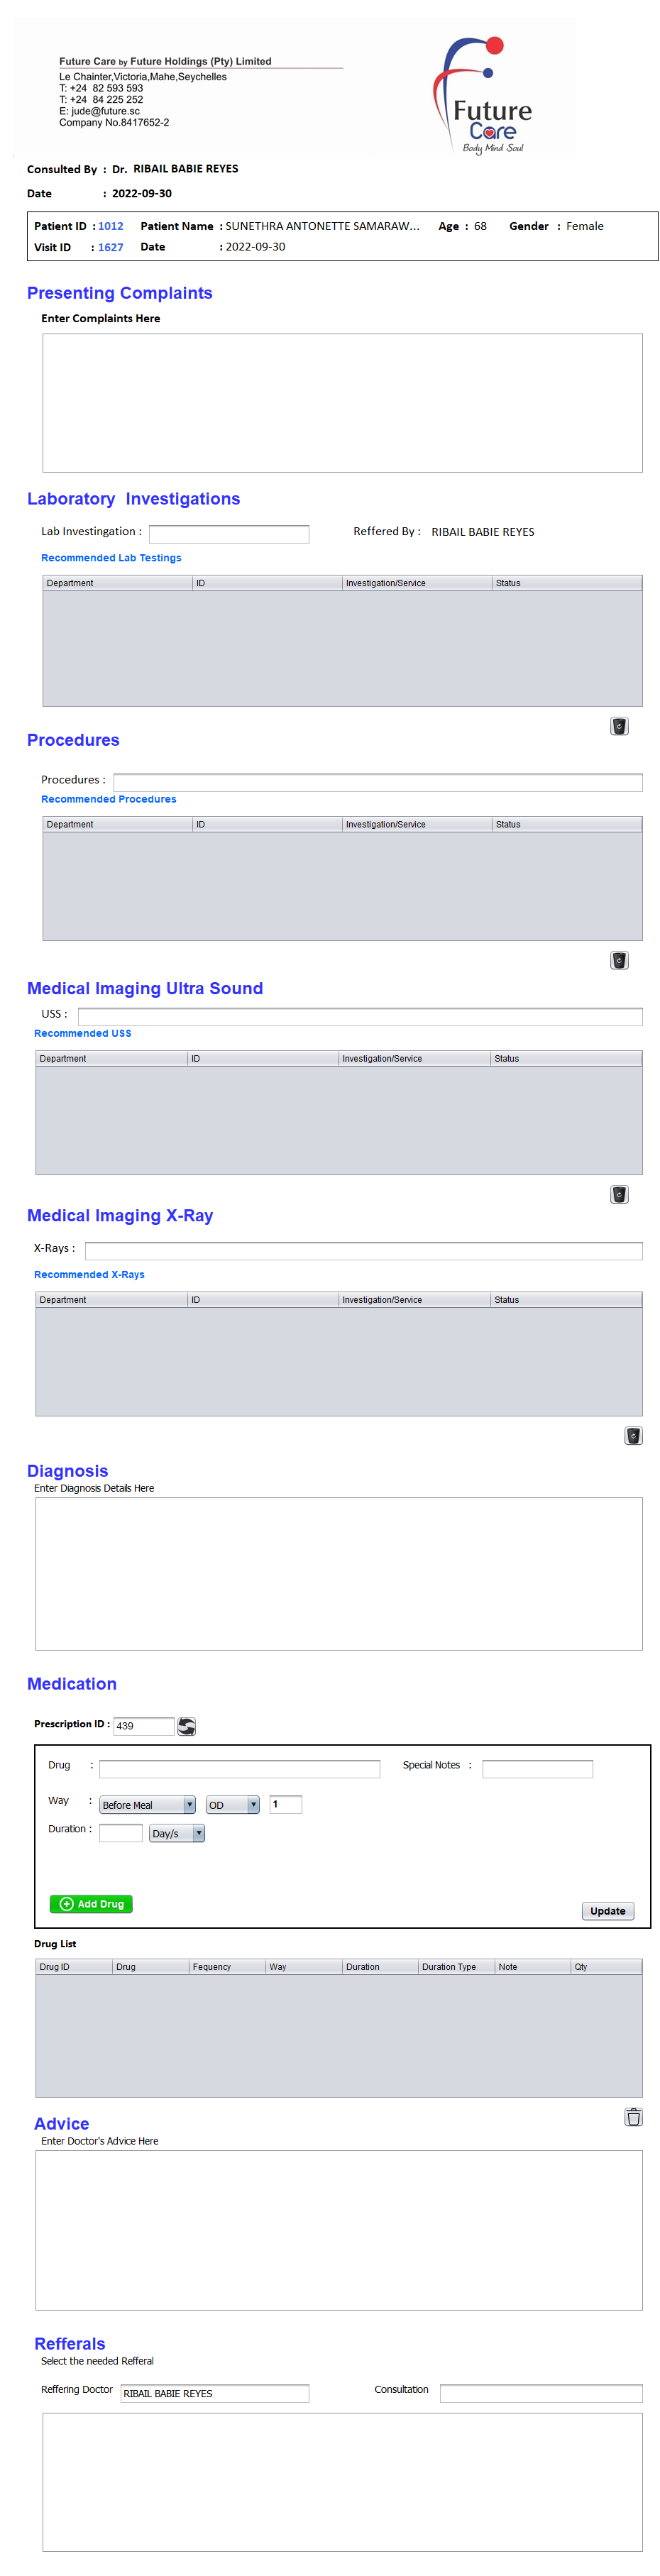Click into the Lab Investigation input field
The height and width of the screenshot is (2576, 660).
click(228, 534)
